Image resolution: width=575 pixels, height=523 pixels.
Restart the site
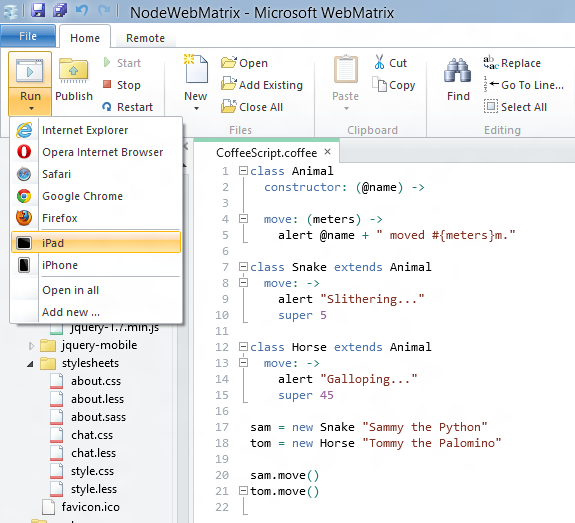coord(127,107)
